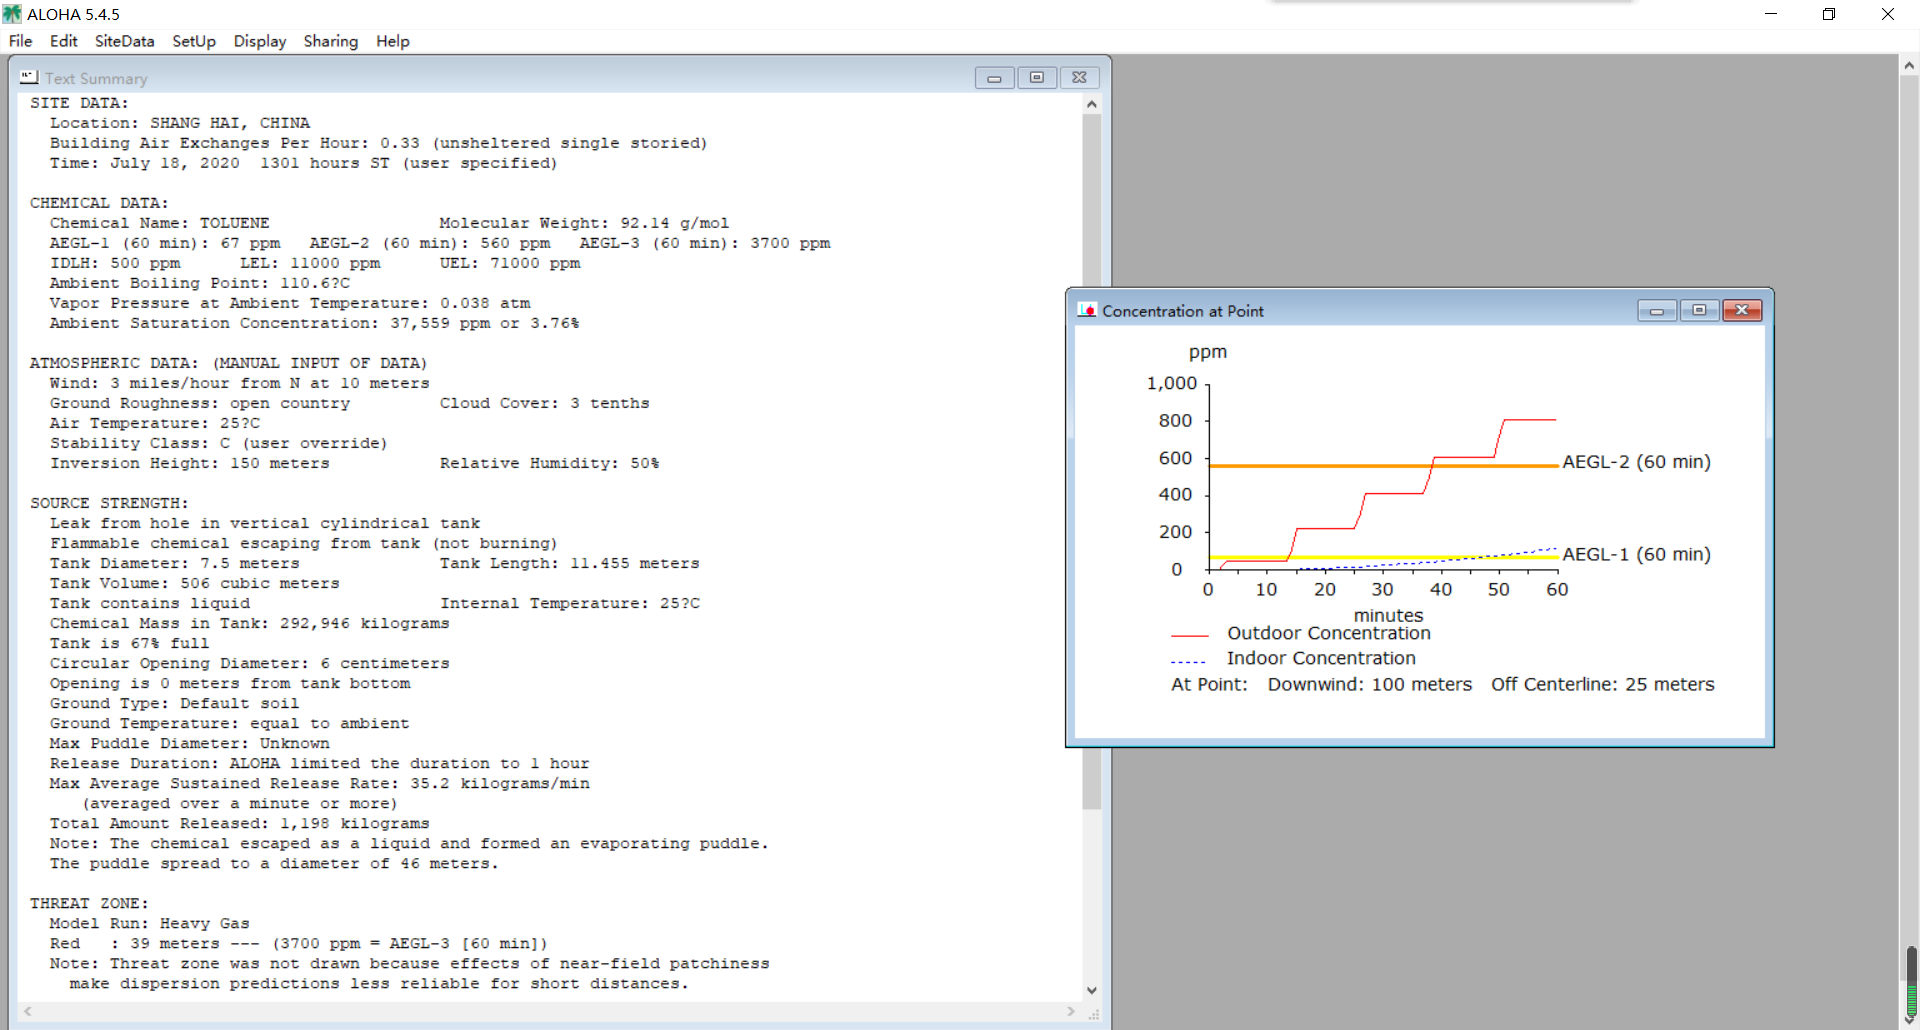This screenshot has width=1920, height=1030.
Task: Click the AEGL-2 (60 min) chart label
Action: coord(1636,462)
